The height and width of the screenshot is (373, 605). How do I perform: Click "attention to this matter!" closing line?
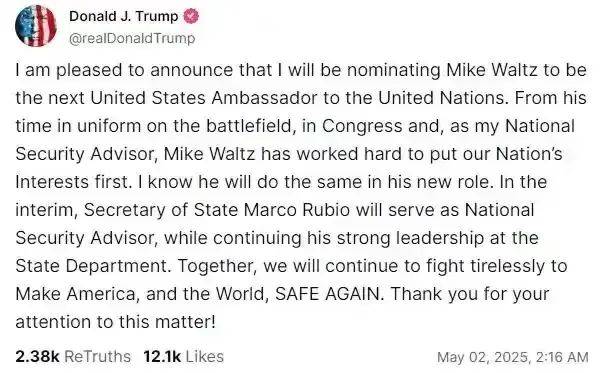(115, 322)
